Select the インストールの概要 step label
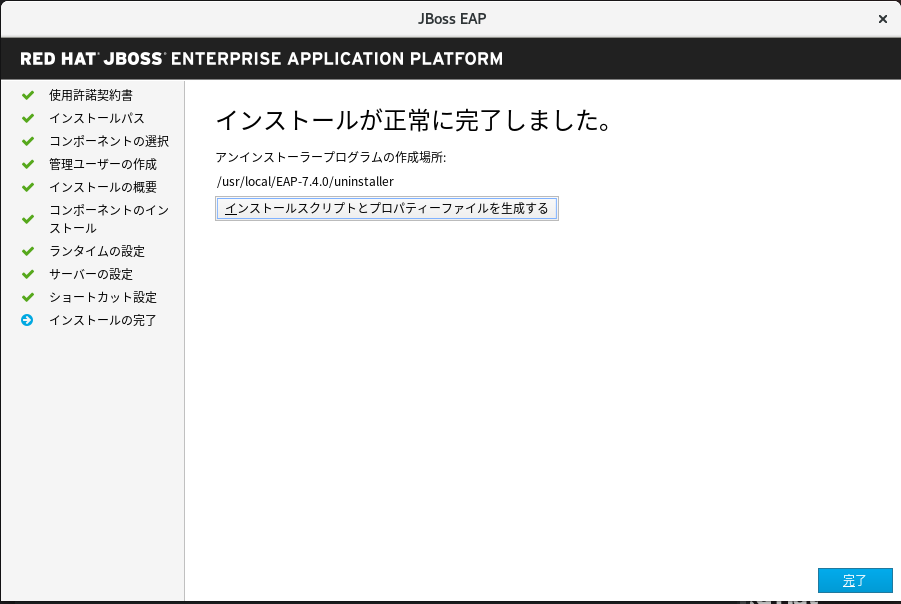This screenshot has height=604, width=901. (x=103, y=187)
